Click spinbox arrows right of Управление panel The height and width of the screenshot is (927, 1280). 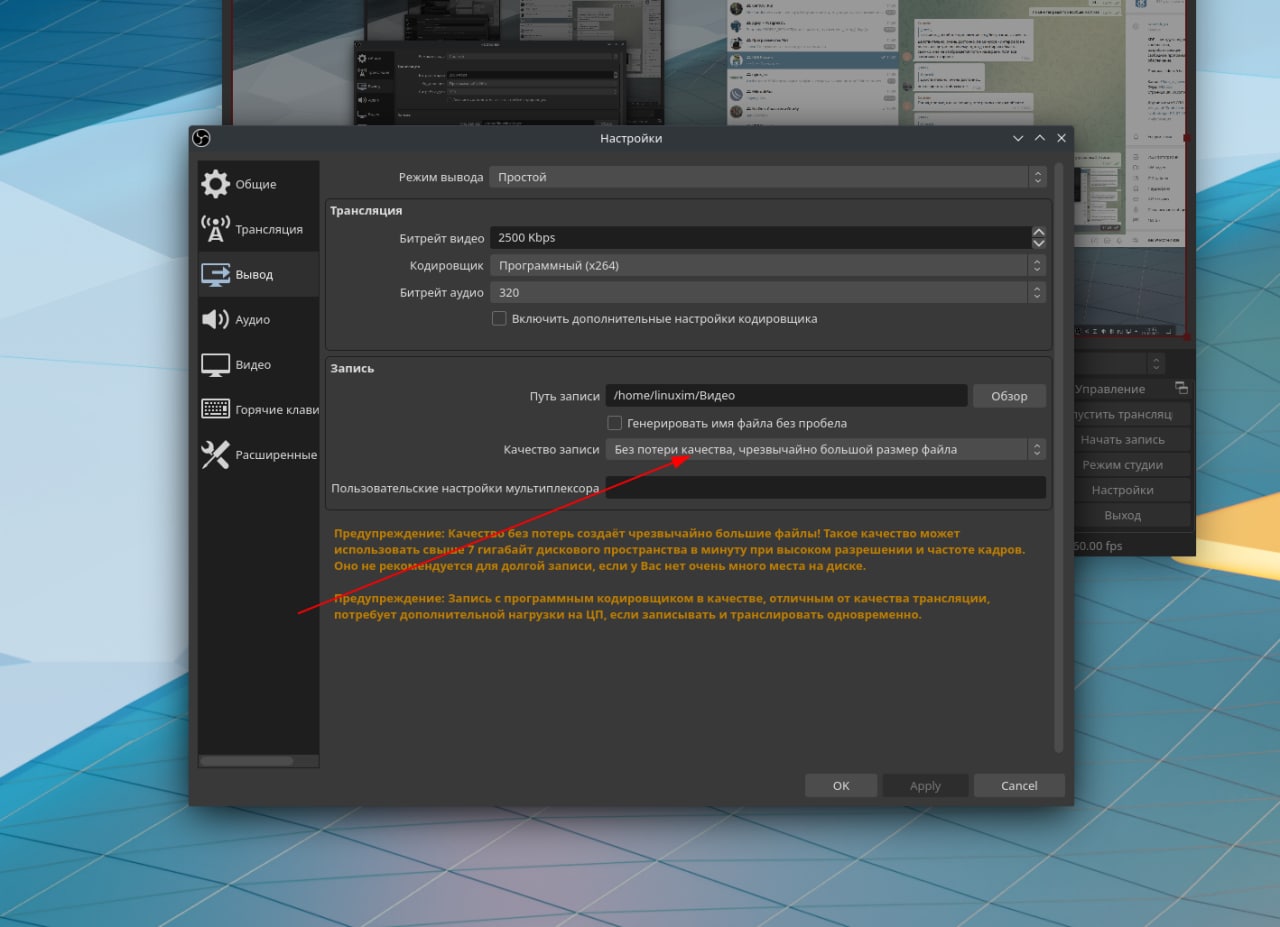pos(1157,364)
